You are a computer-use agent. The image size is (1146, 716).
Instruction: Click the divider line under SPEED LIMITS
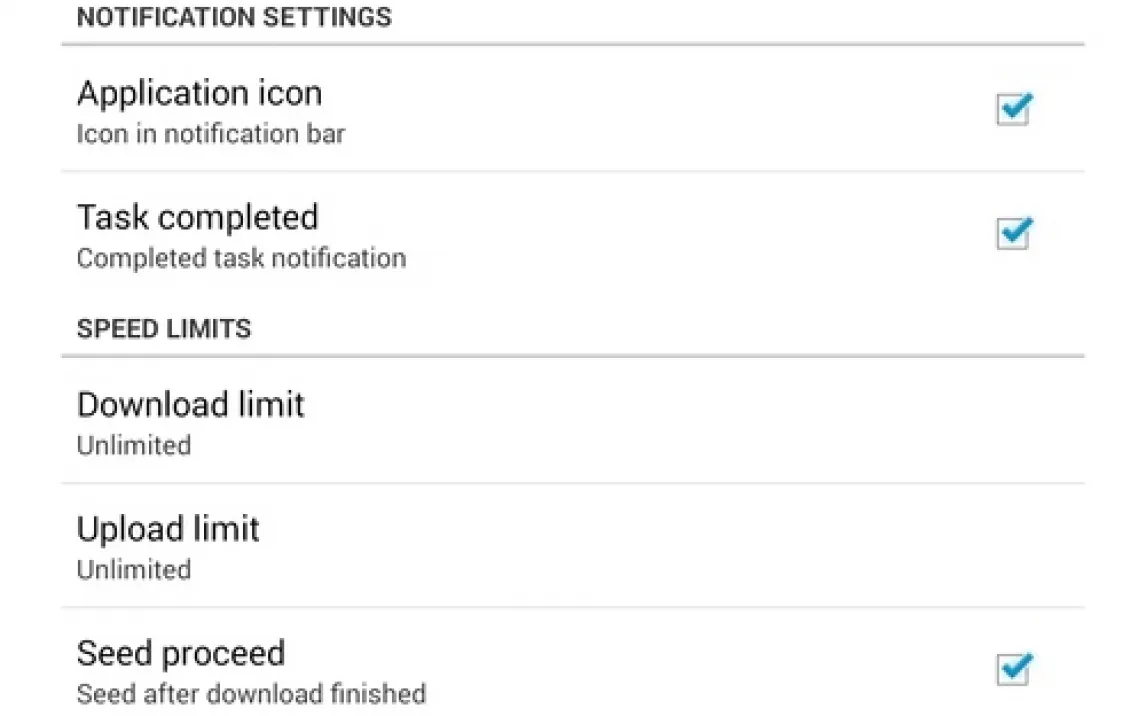pyautogui.click(x=572, y=355)
